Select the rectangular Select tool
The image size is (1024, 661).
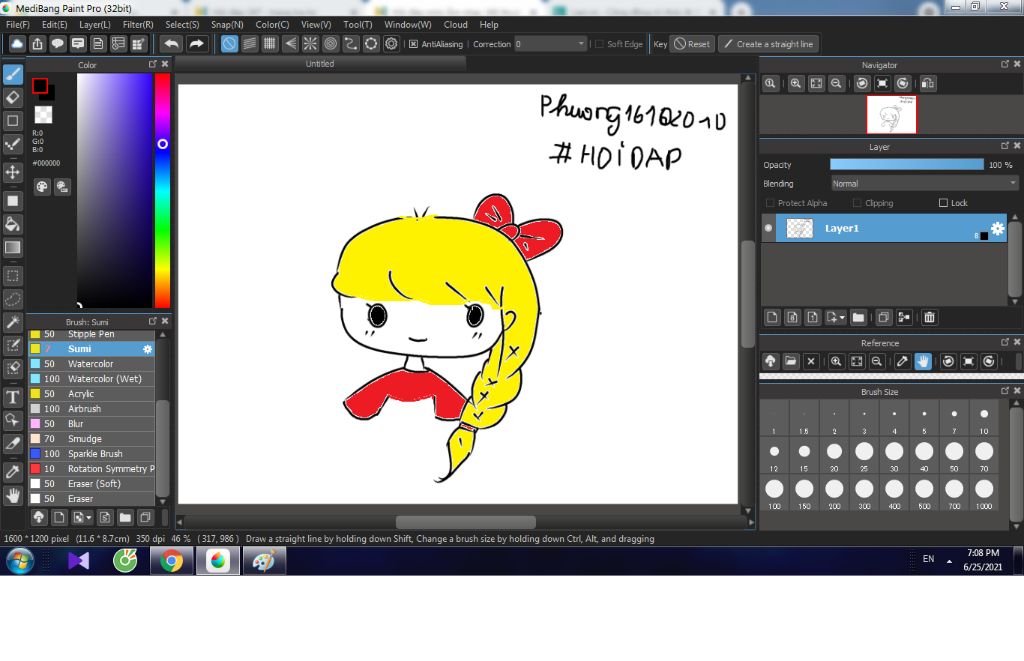click(12, 276)
